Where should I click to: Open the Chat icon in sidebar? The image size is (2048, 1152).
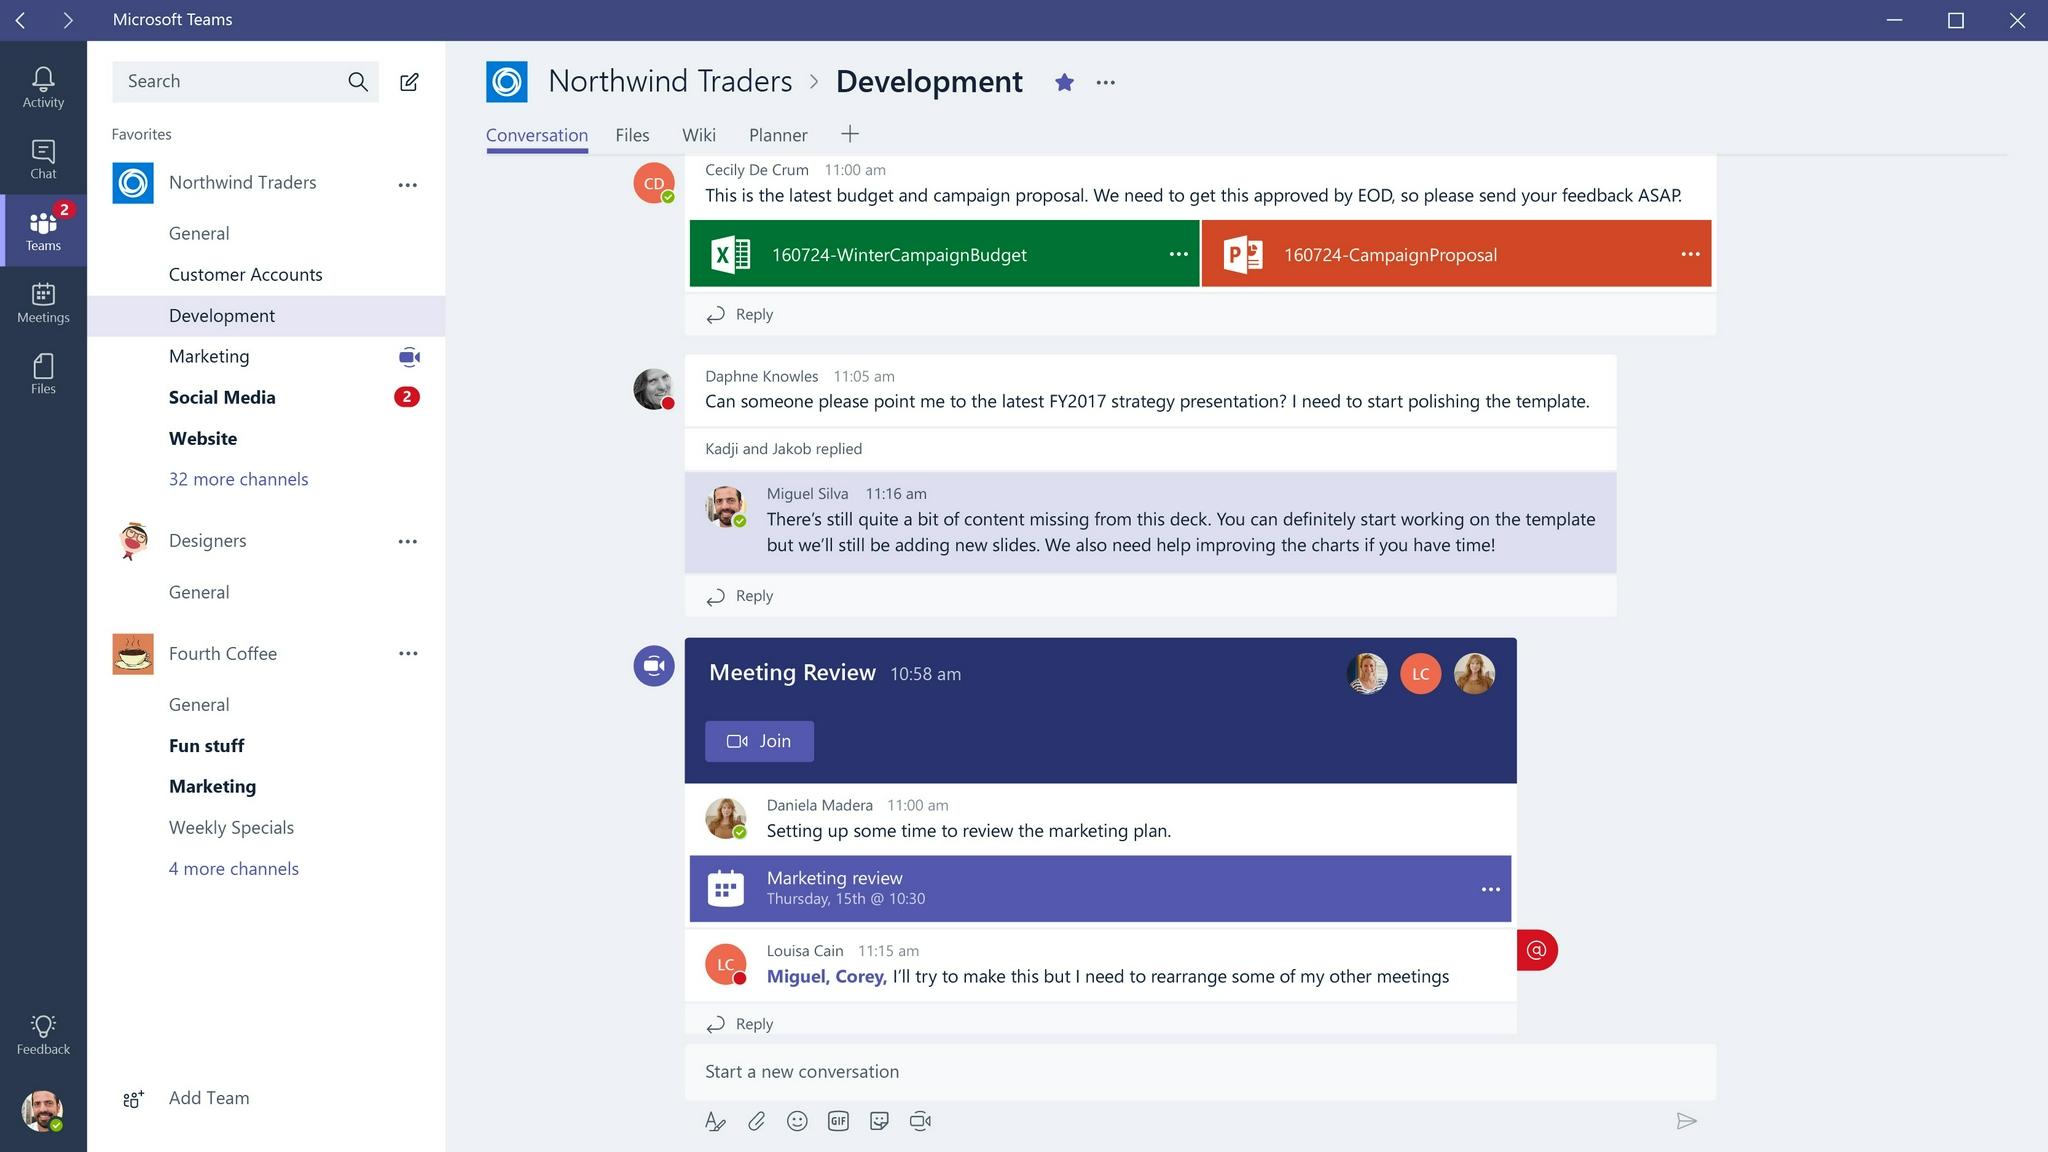coord(42,158)
